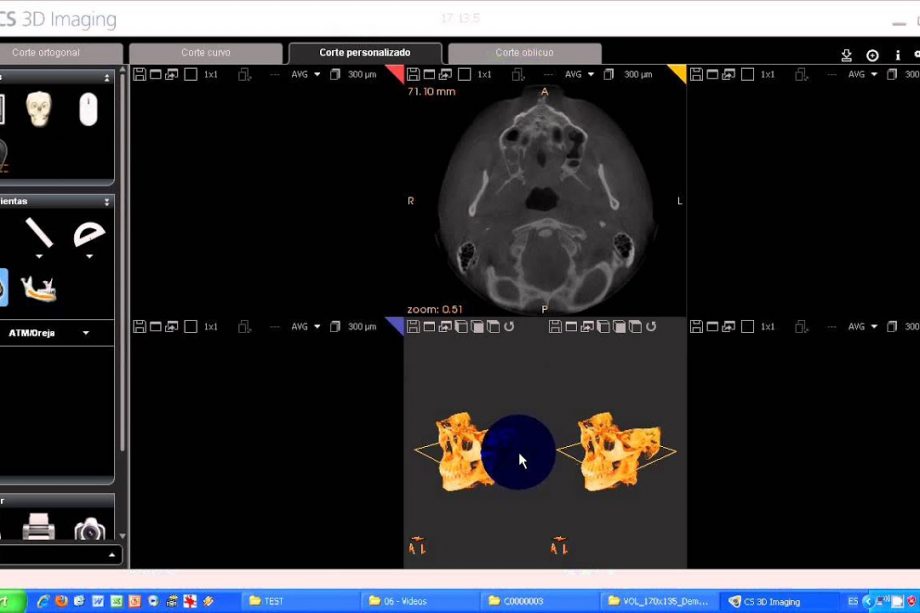
Task: Export the axial slice view image icon
Action: (445, 74)
